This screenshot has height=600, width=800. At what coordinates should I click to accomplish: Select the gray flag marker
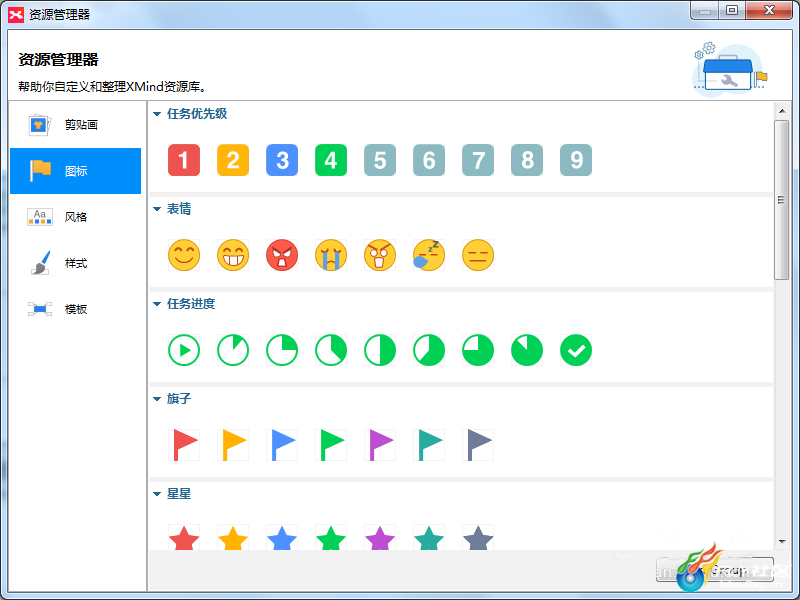pos(478,445)
